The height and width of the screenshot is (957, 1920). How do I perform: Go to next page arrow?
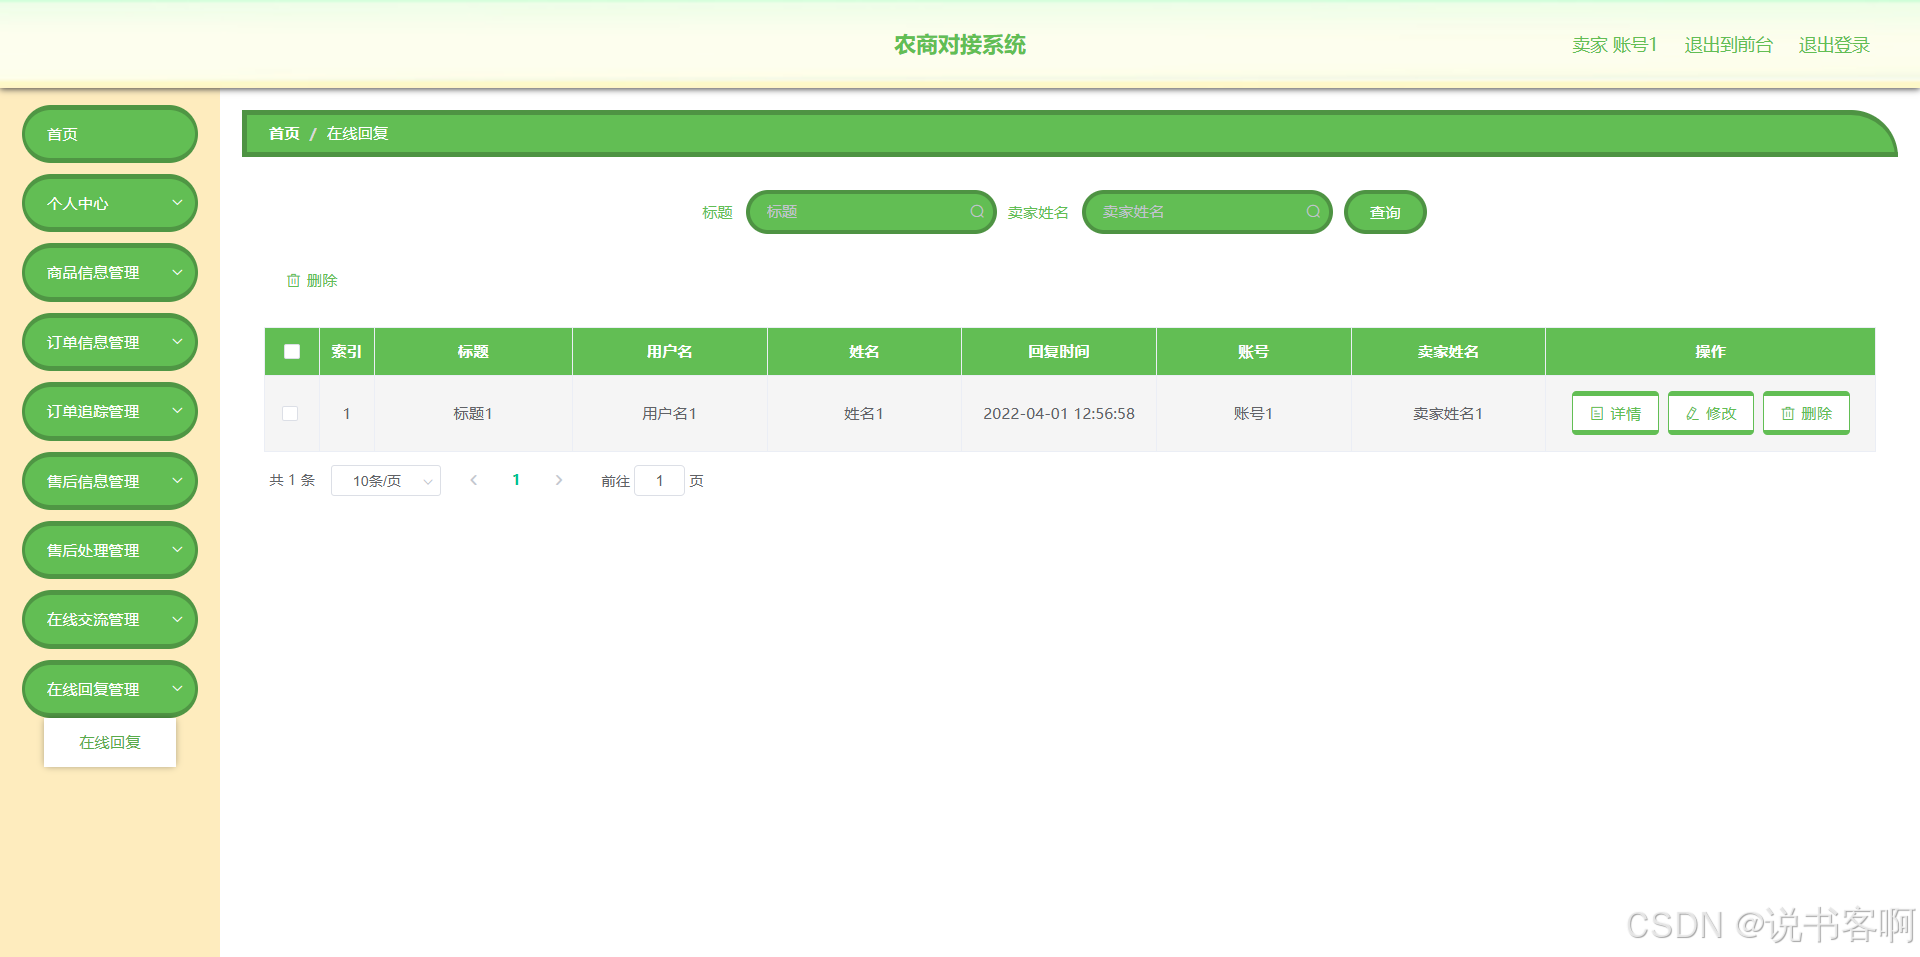tap(559, 481)
